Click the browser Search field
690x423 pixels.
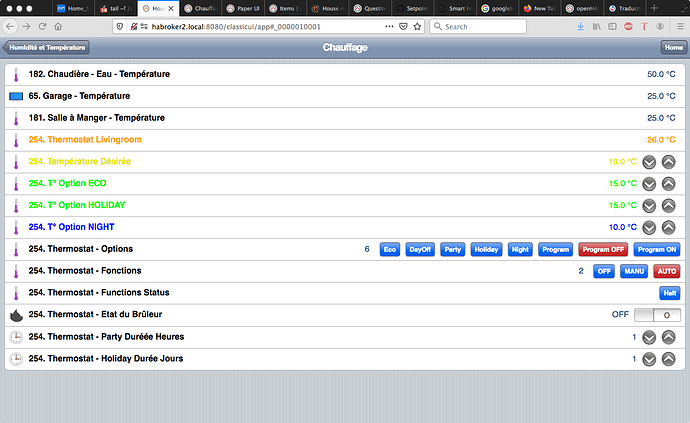478,26
